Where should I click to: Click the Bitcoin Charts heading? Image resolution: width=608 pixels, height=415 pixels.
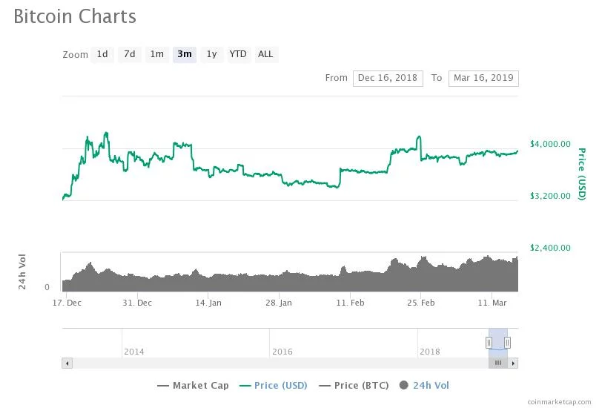click(x=75, y=17)
